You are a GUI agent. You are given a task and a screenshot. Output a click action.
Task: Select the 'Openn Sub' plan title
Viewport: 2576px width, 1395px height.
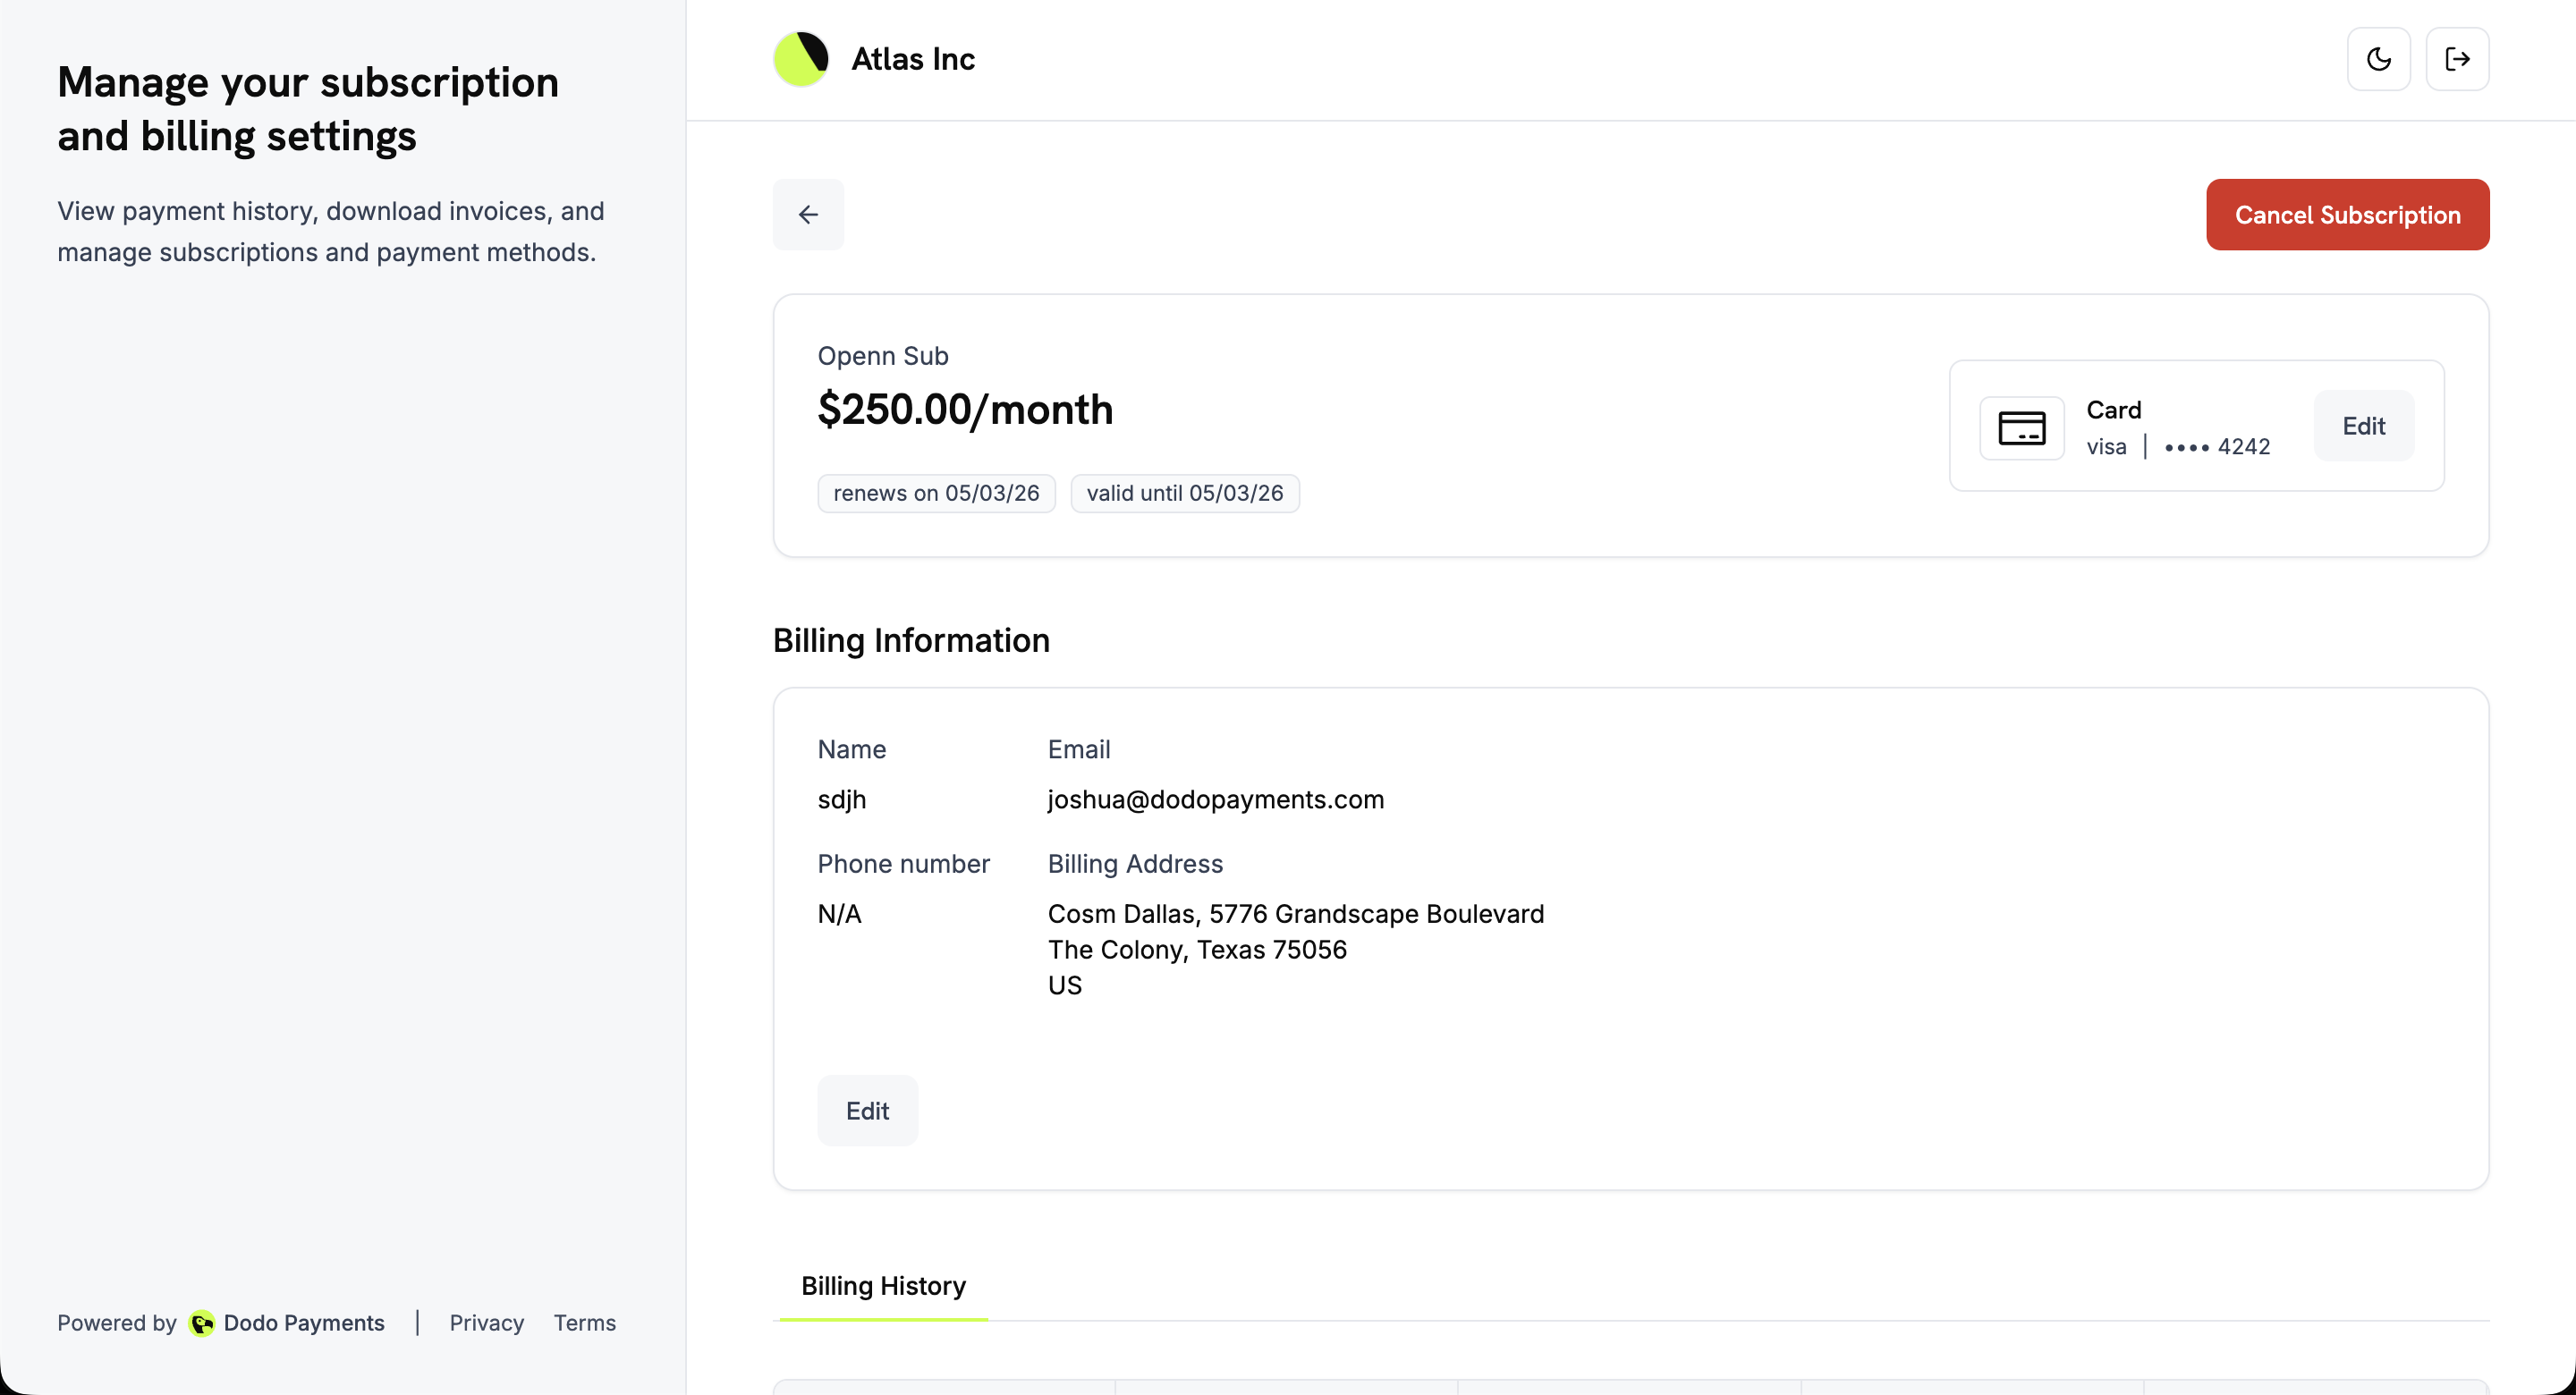pos(883,355)
